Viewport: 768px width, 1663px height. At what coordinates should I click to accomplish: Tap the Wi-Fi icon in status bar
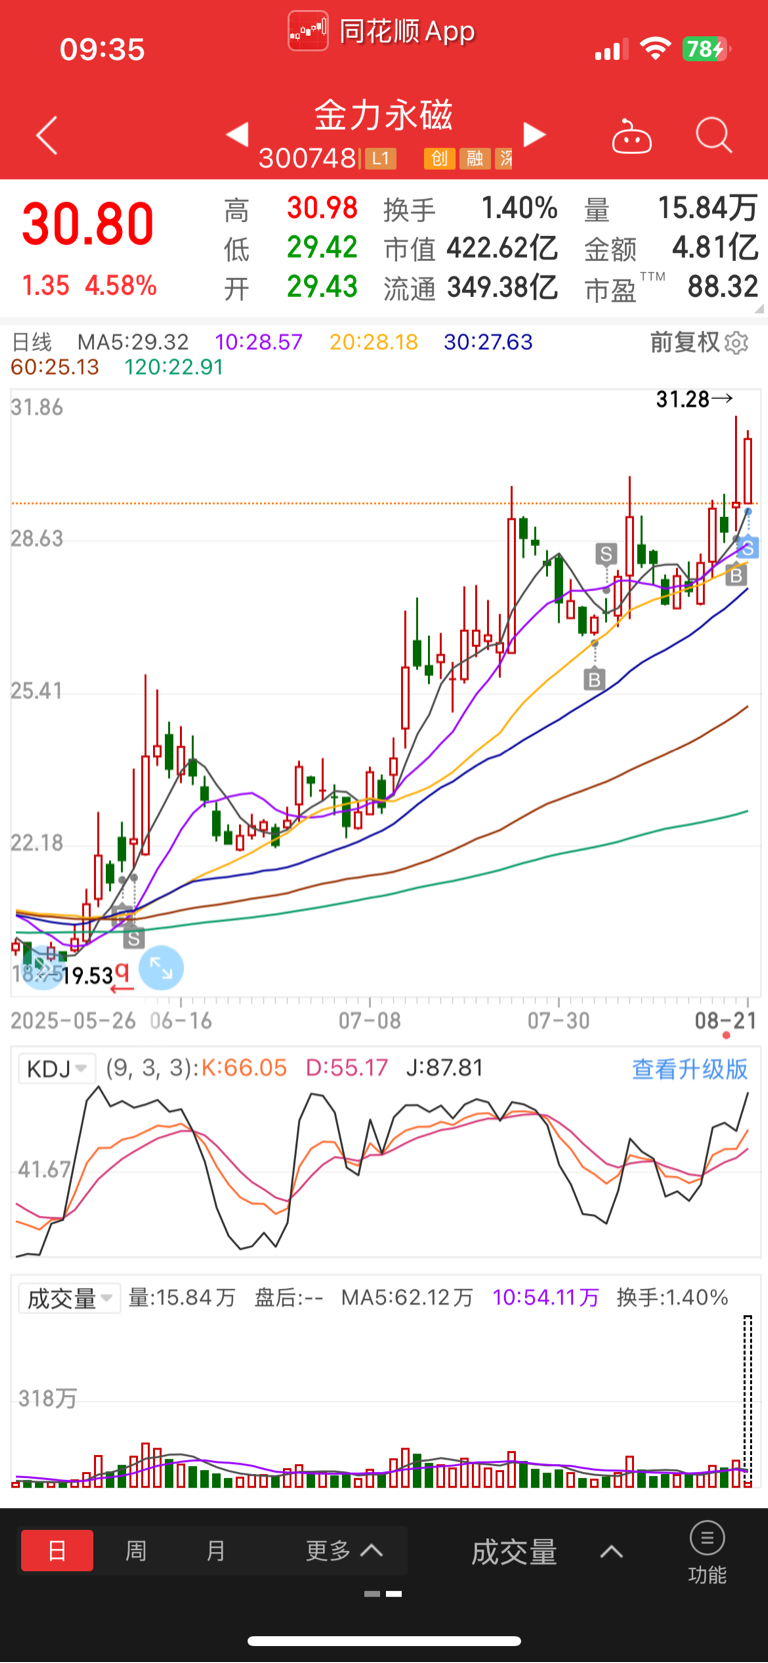click(655, 49)
